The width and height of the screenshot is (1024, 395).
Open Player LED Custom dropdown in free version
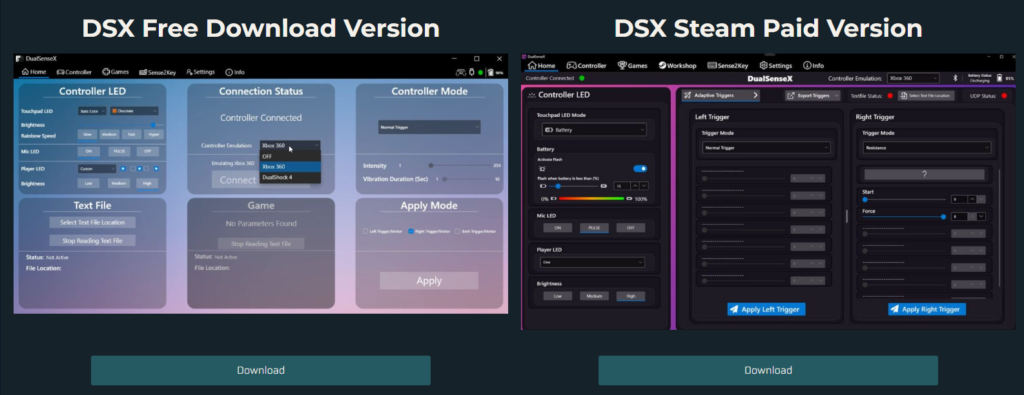(97, 168)
